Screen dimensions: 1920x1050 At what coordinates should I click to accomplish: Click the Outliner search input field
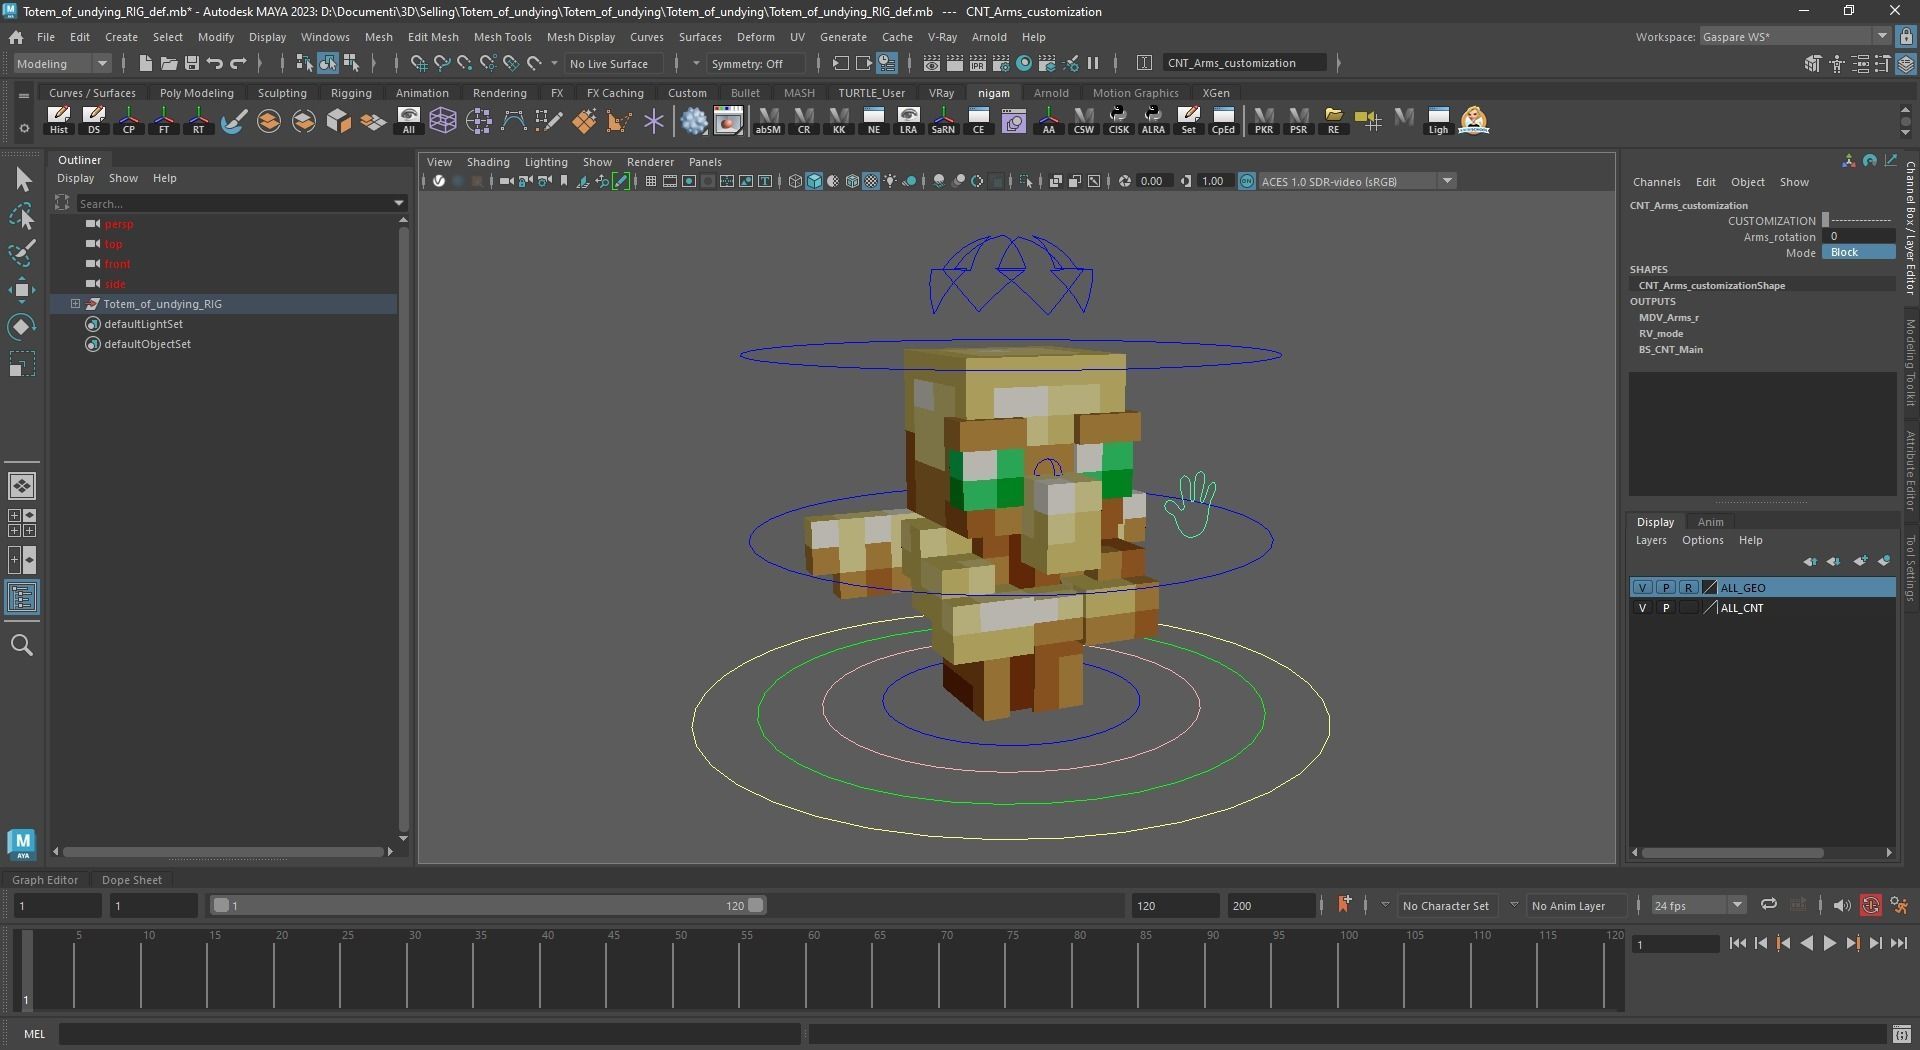click(235, 204)
